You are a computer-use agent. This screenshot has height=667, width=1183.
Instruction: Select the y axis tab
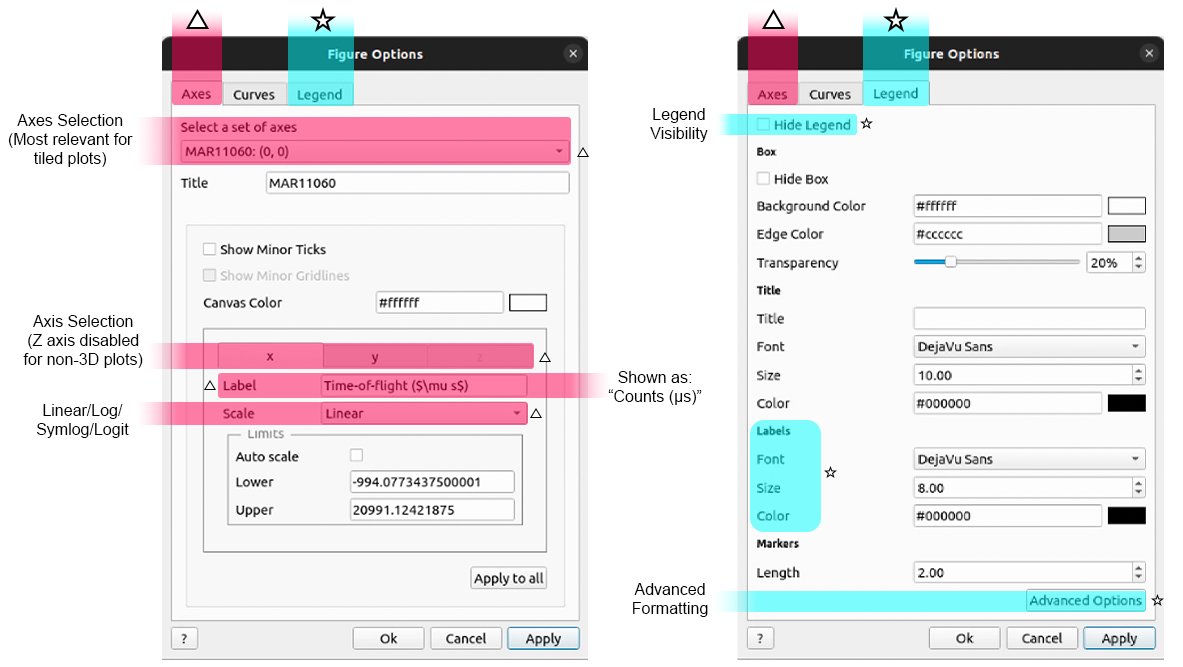tap(375, 357)
